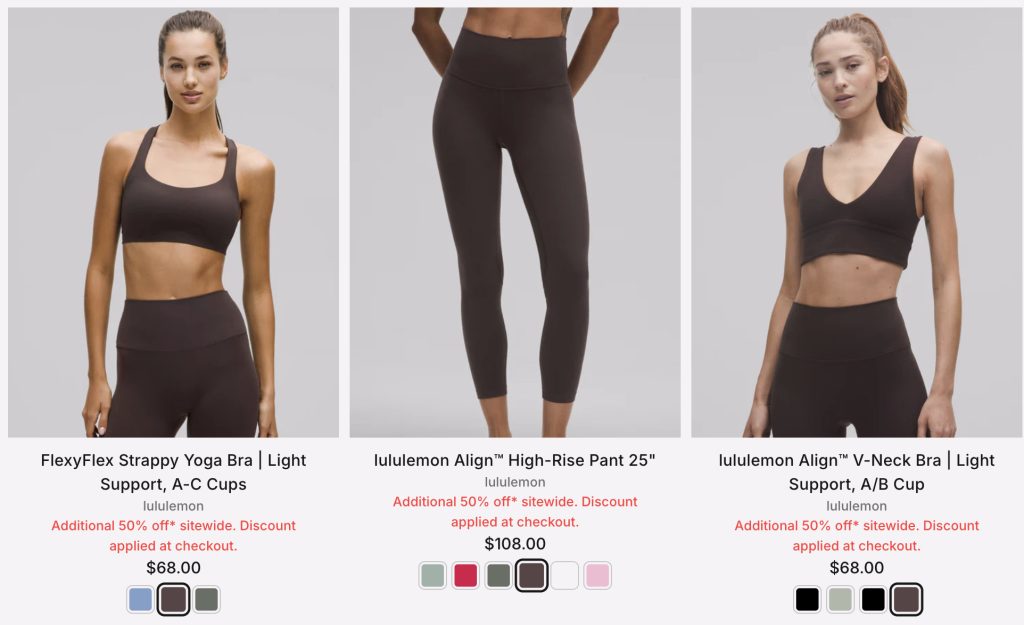1024x625 pixels.
Task: Click lululemon brand name under the High-Rise Pant
Action: pyautogui.click(x=515, y=482)
